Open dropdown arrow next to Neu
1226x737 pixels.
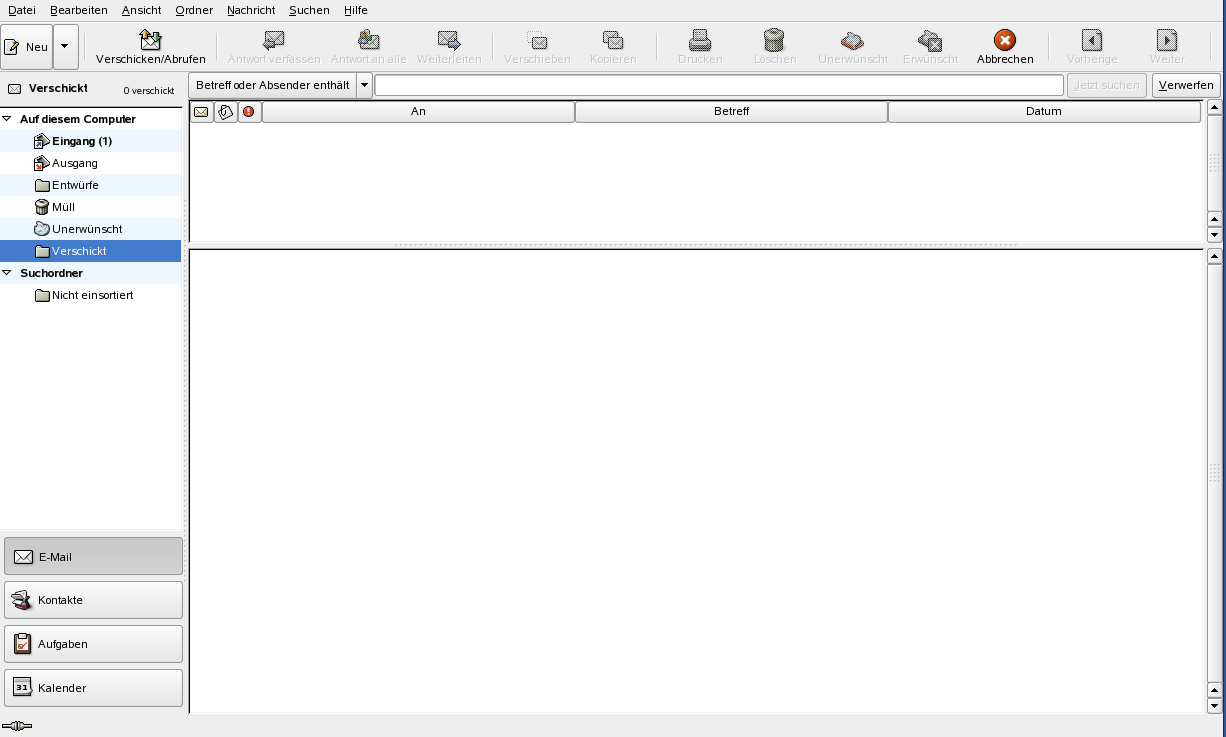pyautogui.click(x=66, y=47)
